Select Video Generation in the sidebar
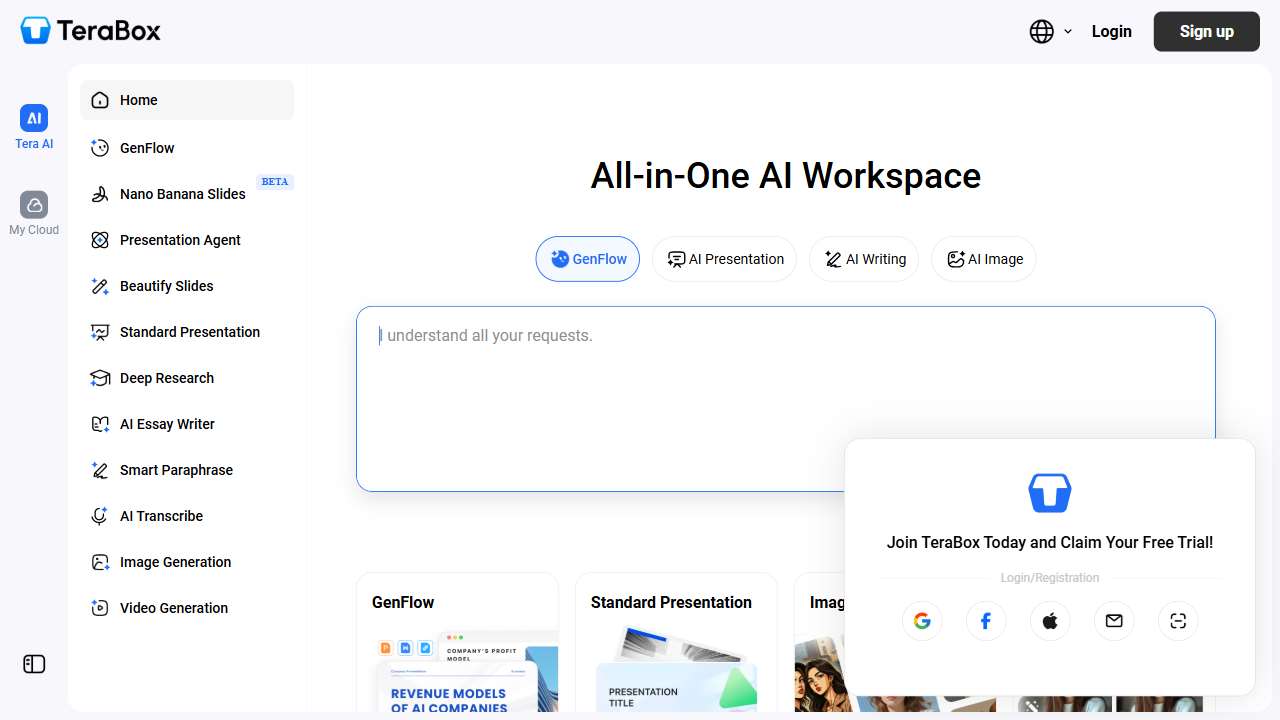The image size is (1280, 720). pos(173,608)
